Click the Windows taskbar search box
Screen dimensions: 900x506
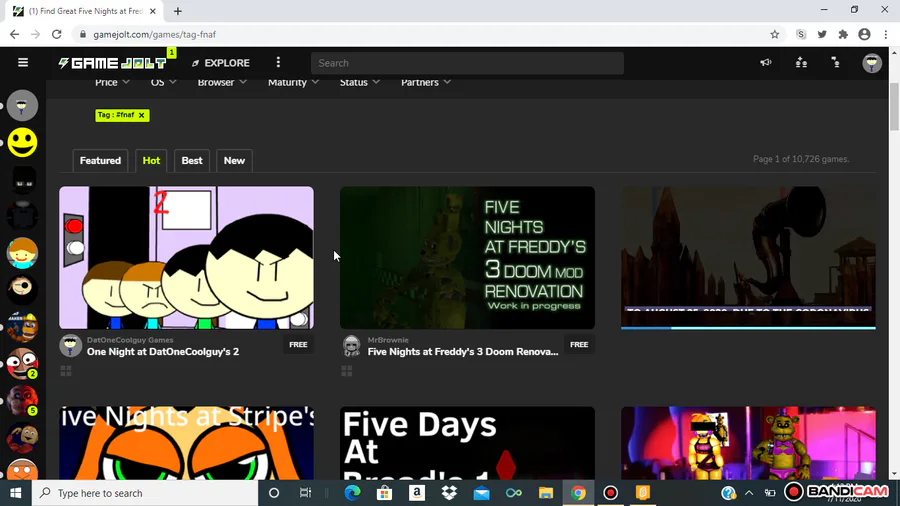[145, 493]
